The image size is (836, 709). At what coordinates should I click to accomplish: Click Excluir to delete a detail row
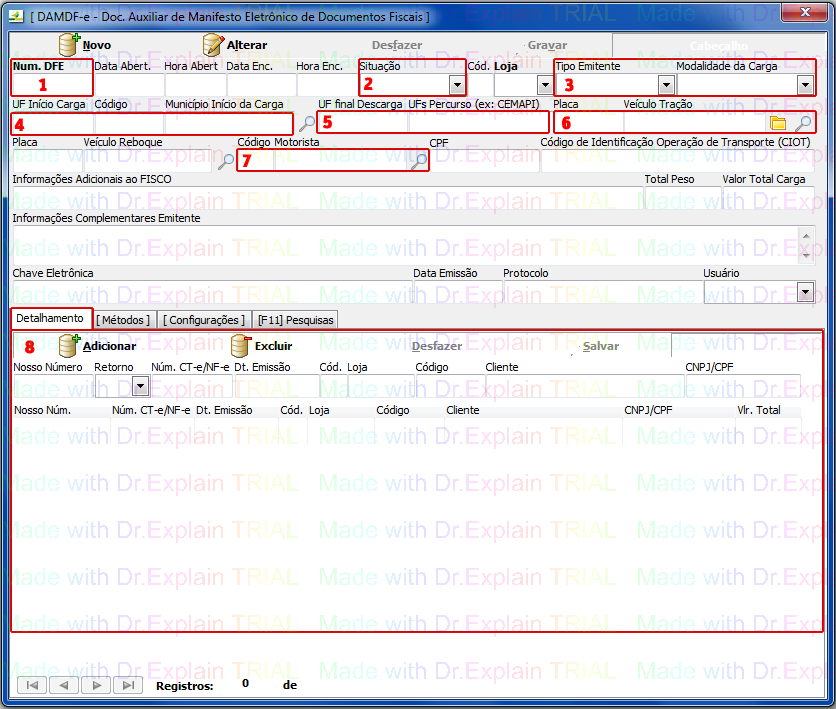tap(261, 346)
